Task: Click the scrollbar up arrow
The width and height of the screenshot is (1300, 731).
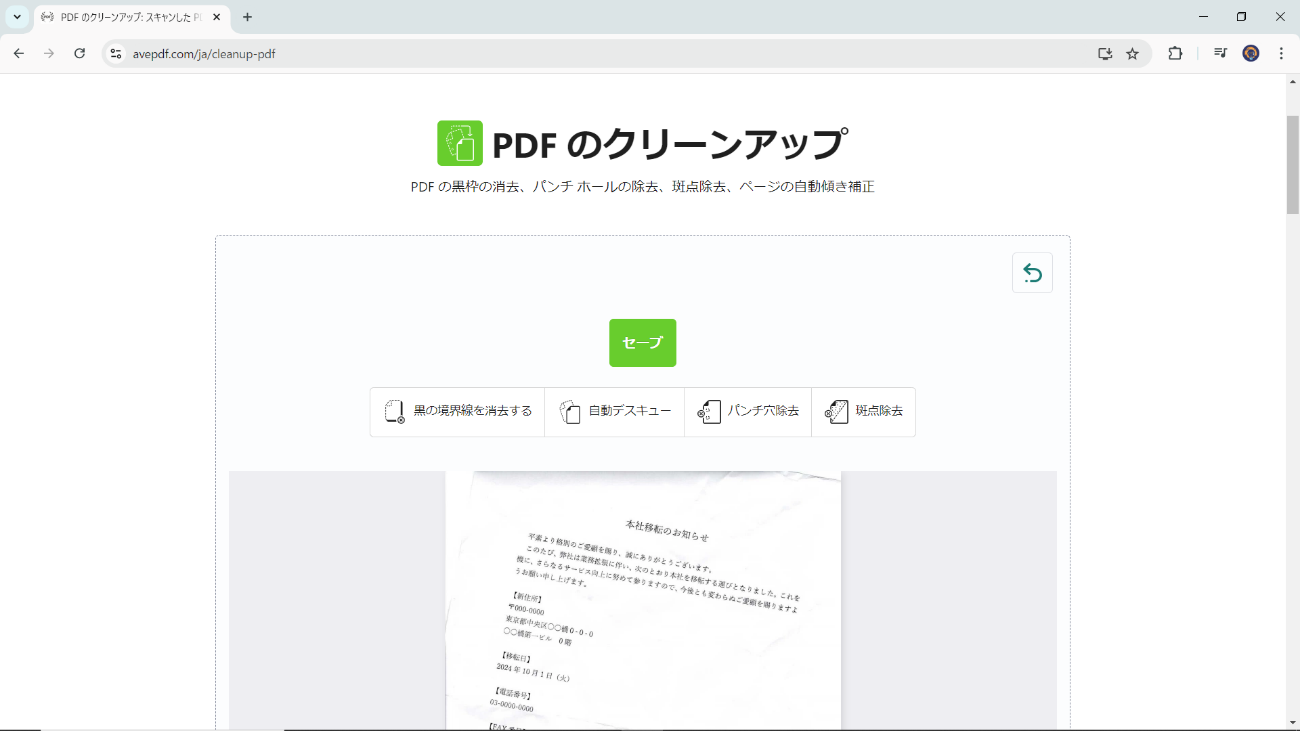Action: (x=1292, y=82)
